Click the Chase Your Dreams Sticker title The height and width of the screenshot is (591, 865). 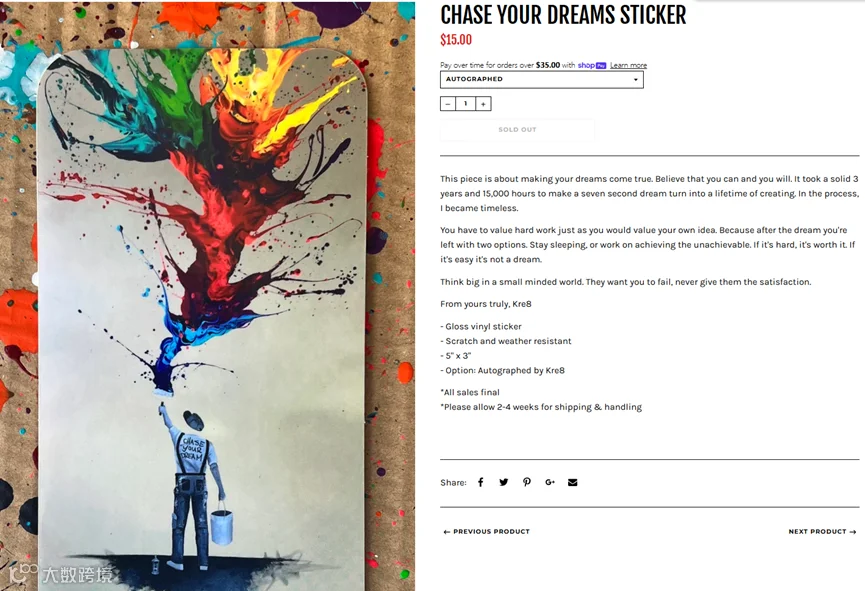point(563,15)
